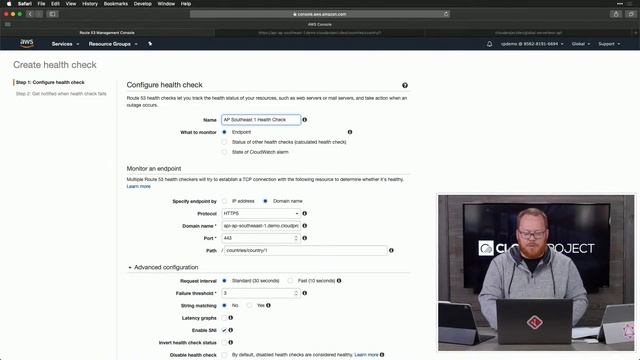Screen dimensions: 640x360
Task: Open the Protocol HTTPS dropdown
Action: pos(261,213)
